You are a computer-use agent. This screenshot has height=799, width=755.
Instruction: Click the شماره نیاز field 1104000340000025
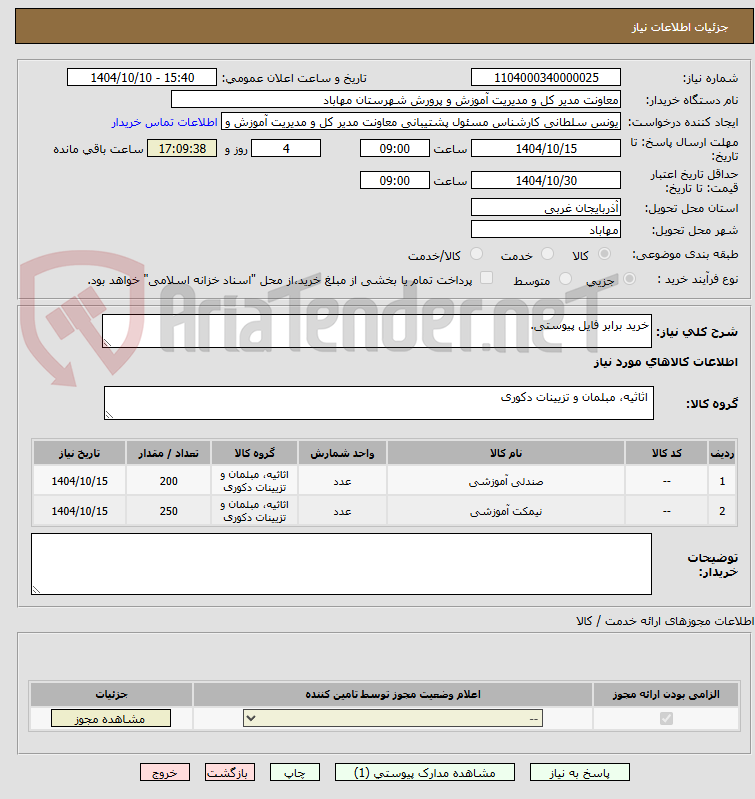(546, 77)
